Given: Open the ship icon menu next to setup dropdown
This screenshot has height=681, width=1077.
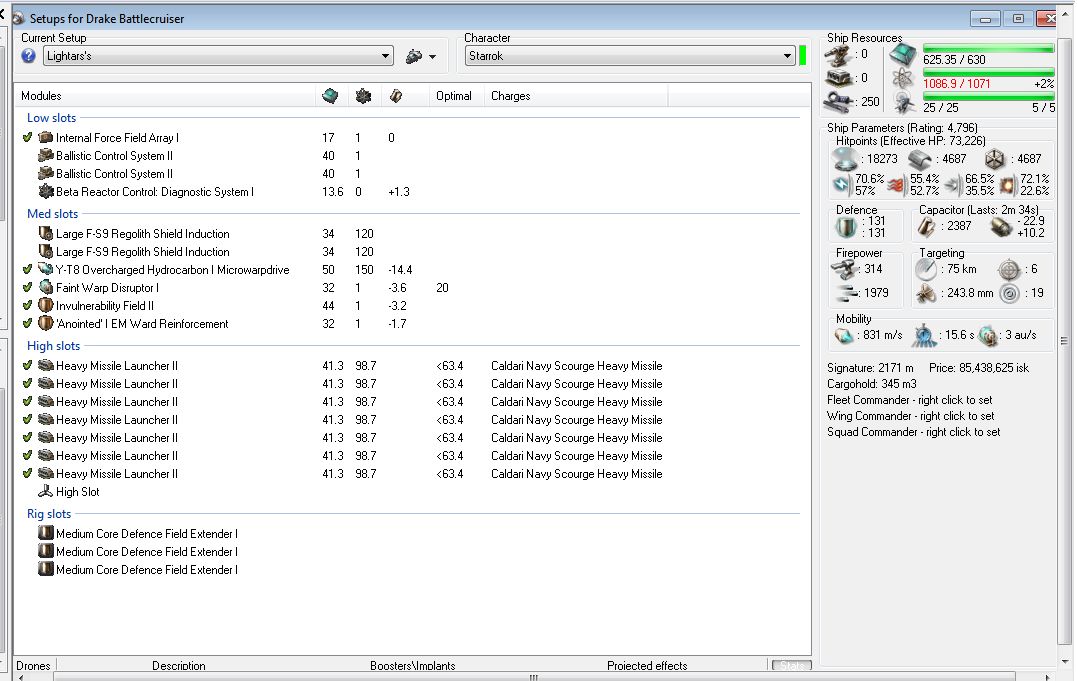Looking at the screenshot, I should (413, 56).
